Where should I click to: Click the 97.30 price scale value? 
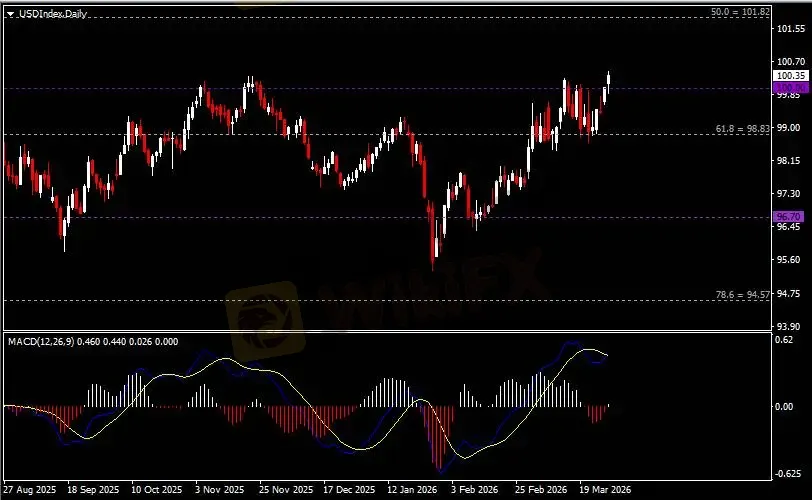click(x=789, y=194)
